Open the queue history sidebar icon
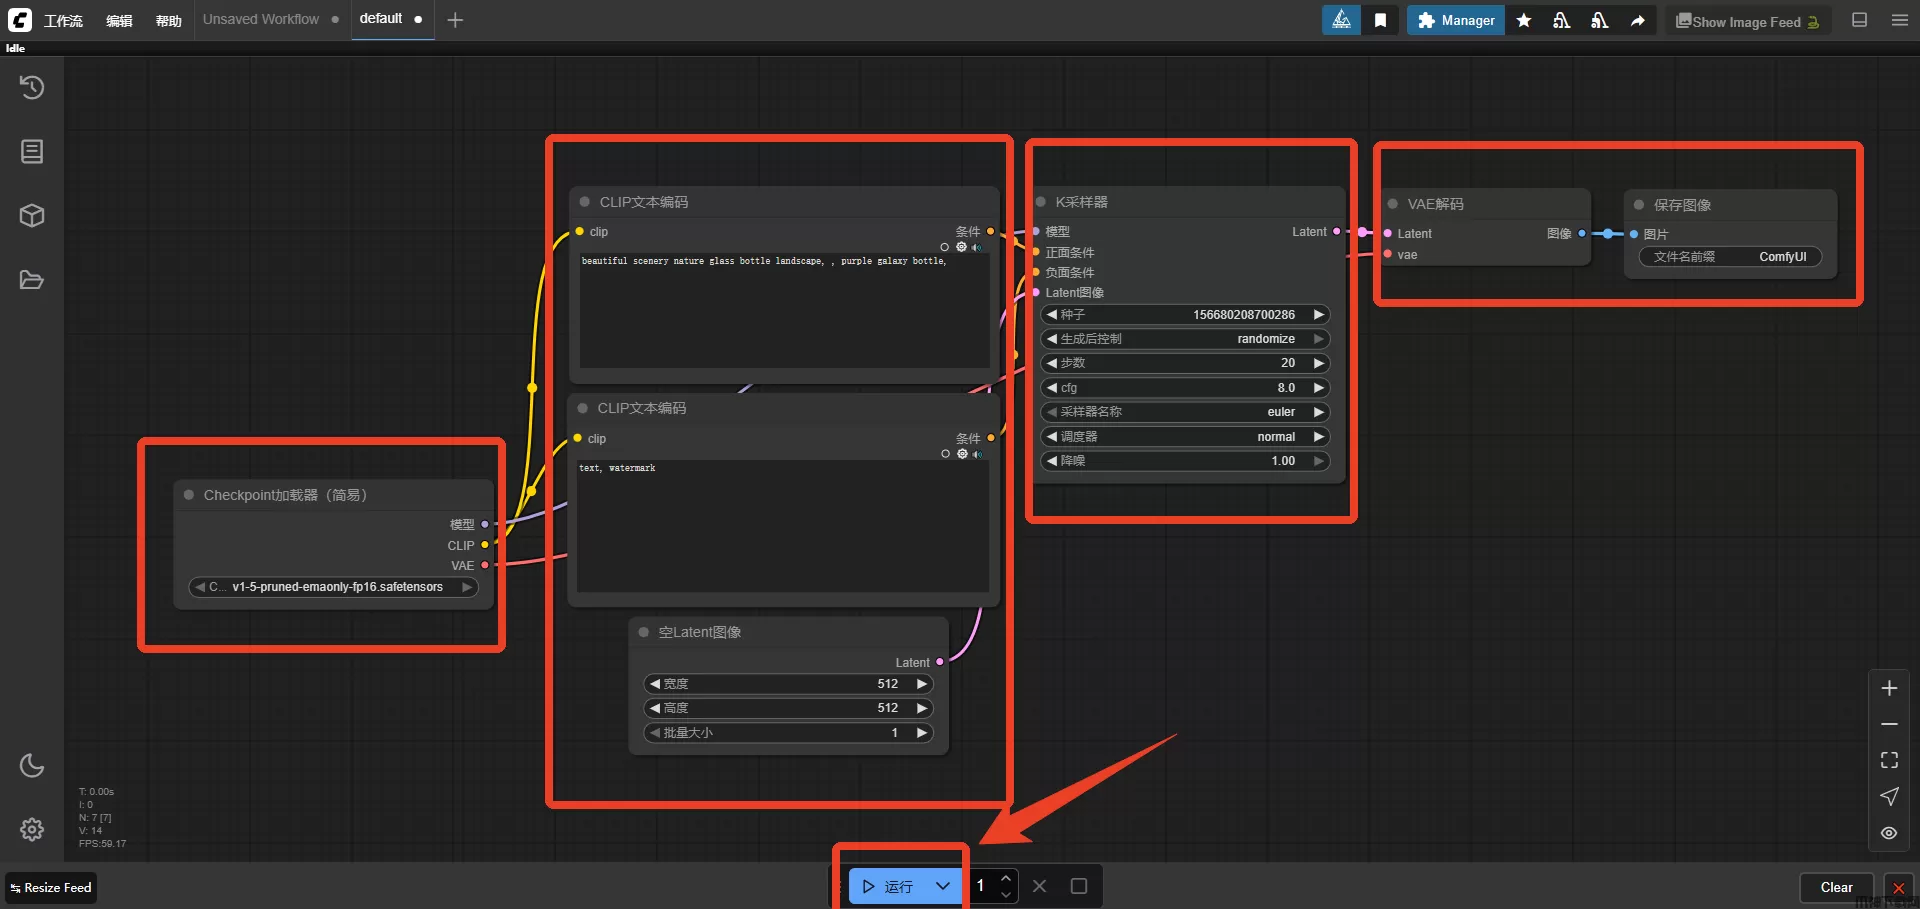Image resolution: width=1920 pixels, height=909 pixels. click(32, 88)
